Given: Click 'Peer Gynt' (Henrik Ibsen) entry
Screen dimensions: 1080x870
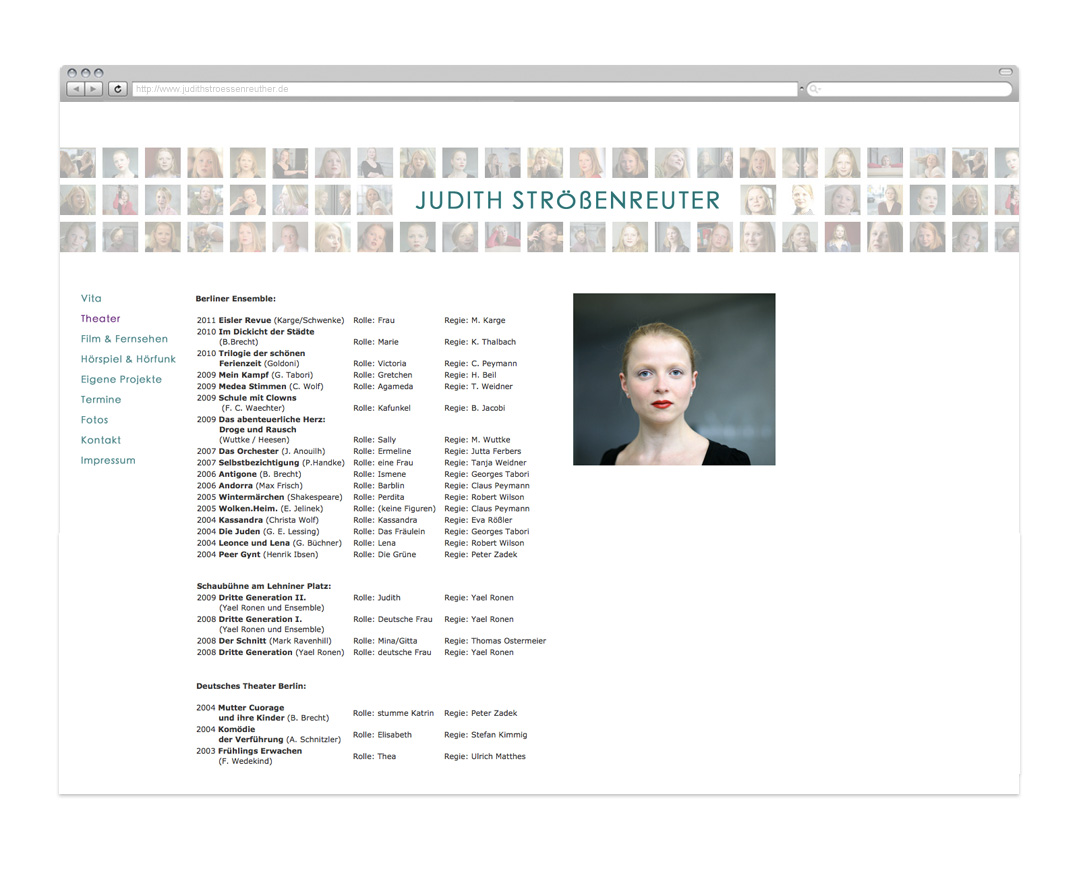Looking at the screenshot, I should click(x=257, y=555).
